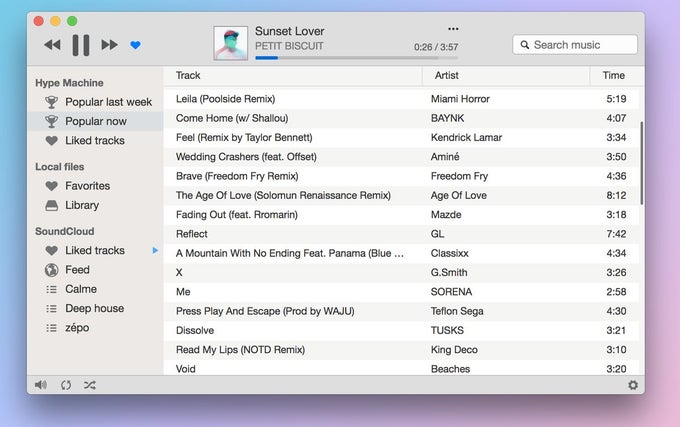Click the list icon beside zépo
680x427 pixels.
pyautogui.click(x=52, y=328)
